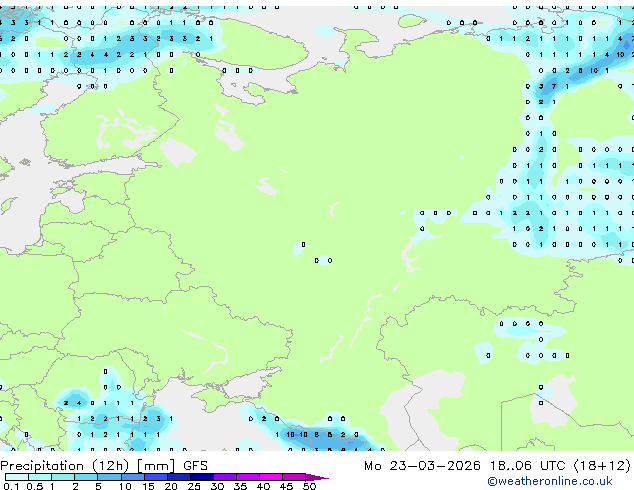The width and height of the screenshot is (634, 490).
Task: Click the legend label '40'
Action: click(263, 486)
